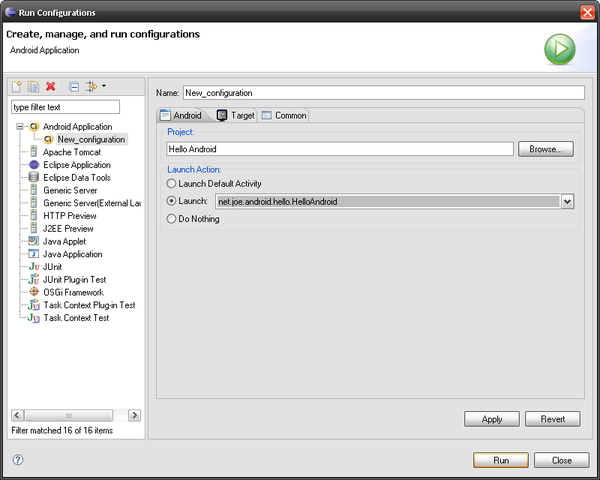Delete selected configuration with red X icon
This screenshot has width=600, height=480.
(x=50, y=87)
